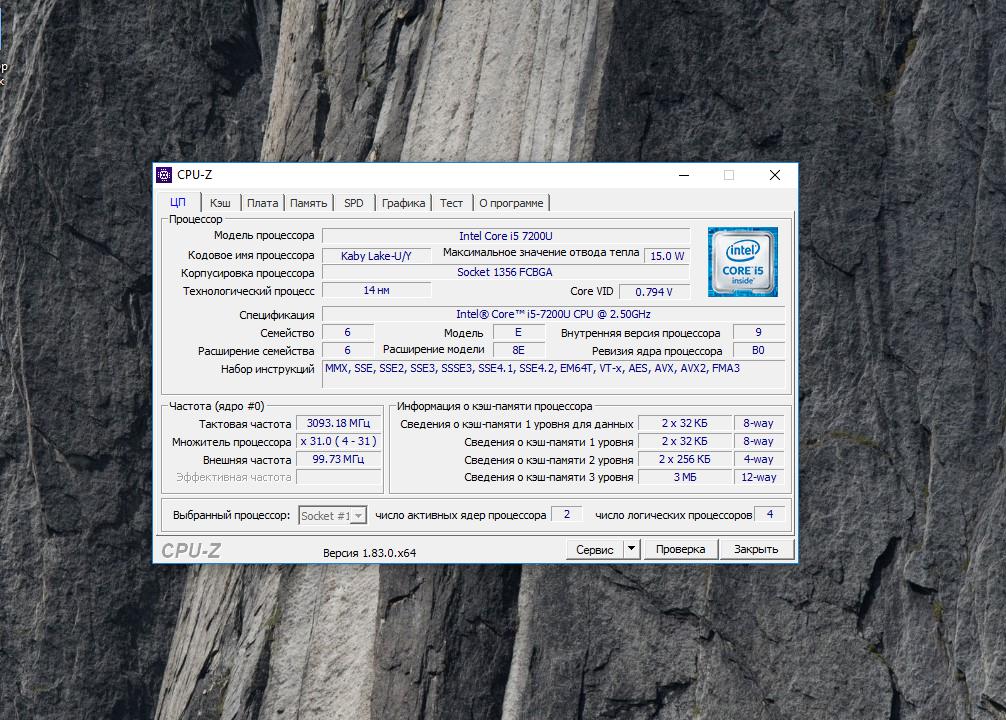Click the logical processors count 4
This screenshot has height=720, width=1006.
click(x=770, y=514)
